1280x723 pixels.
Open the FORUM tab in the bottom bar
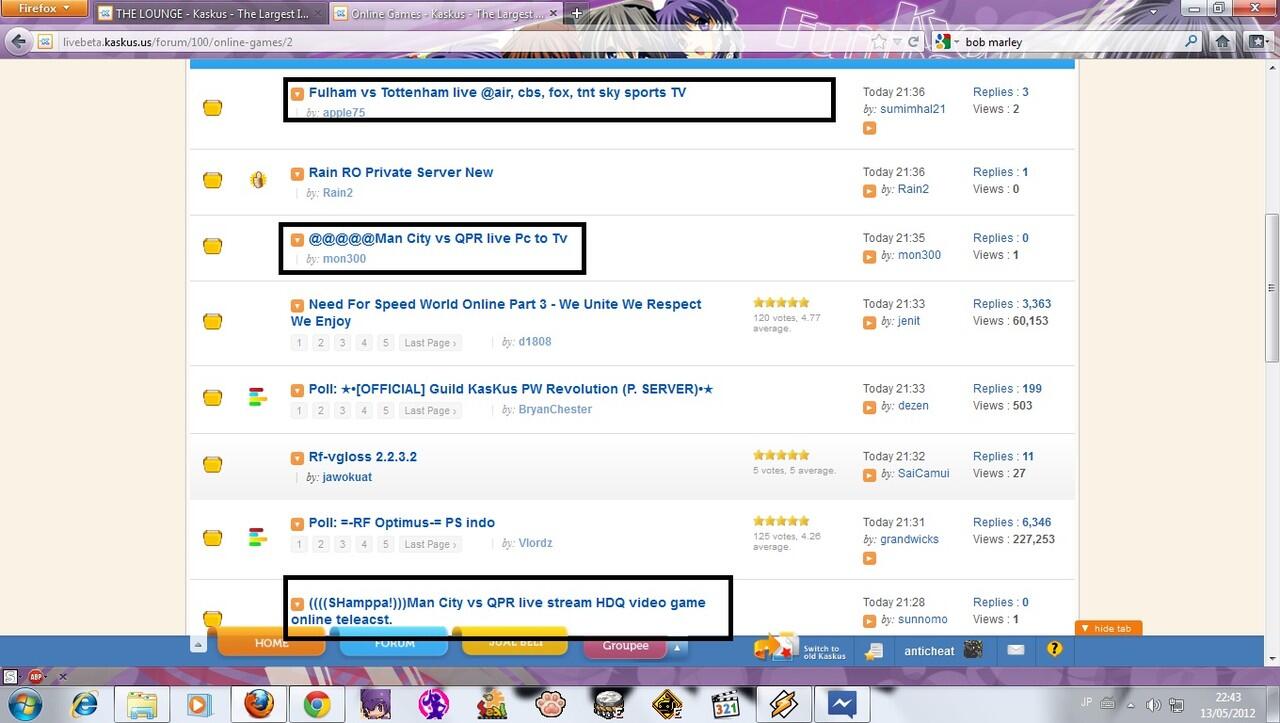[x=394, y=643]
